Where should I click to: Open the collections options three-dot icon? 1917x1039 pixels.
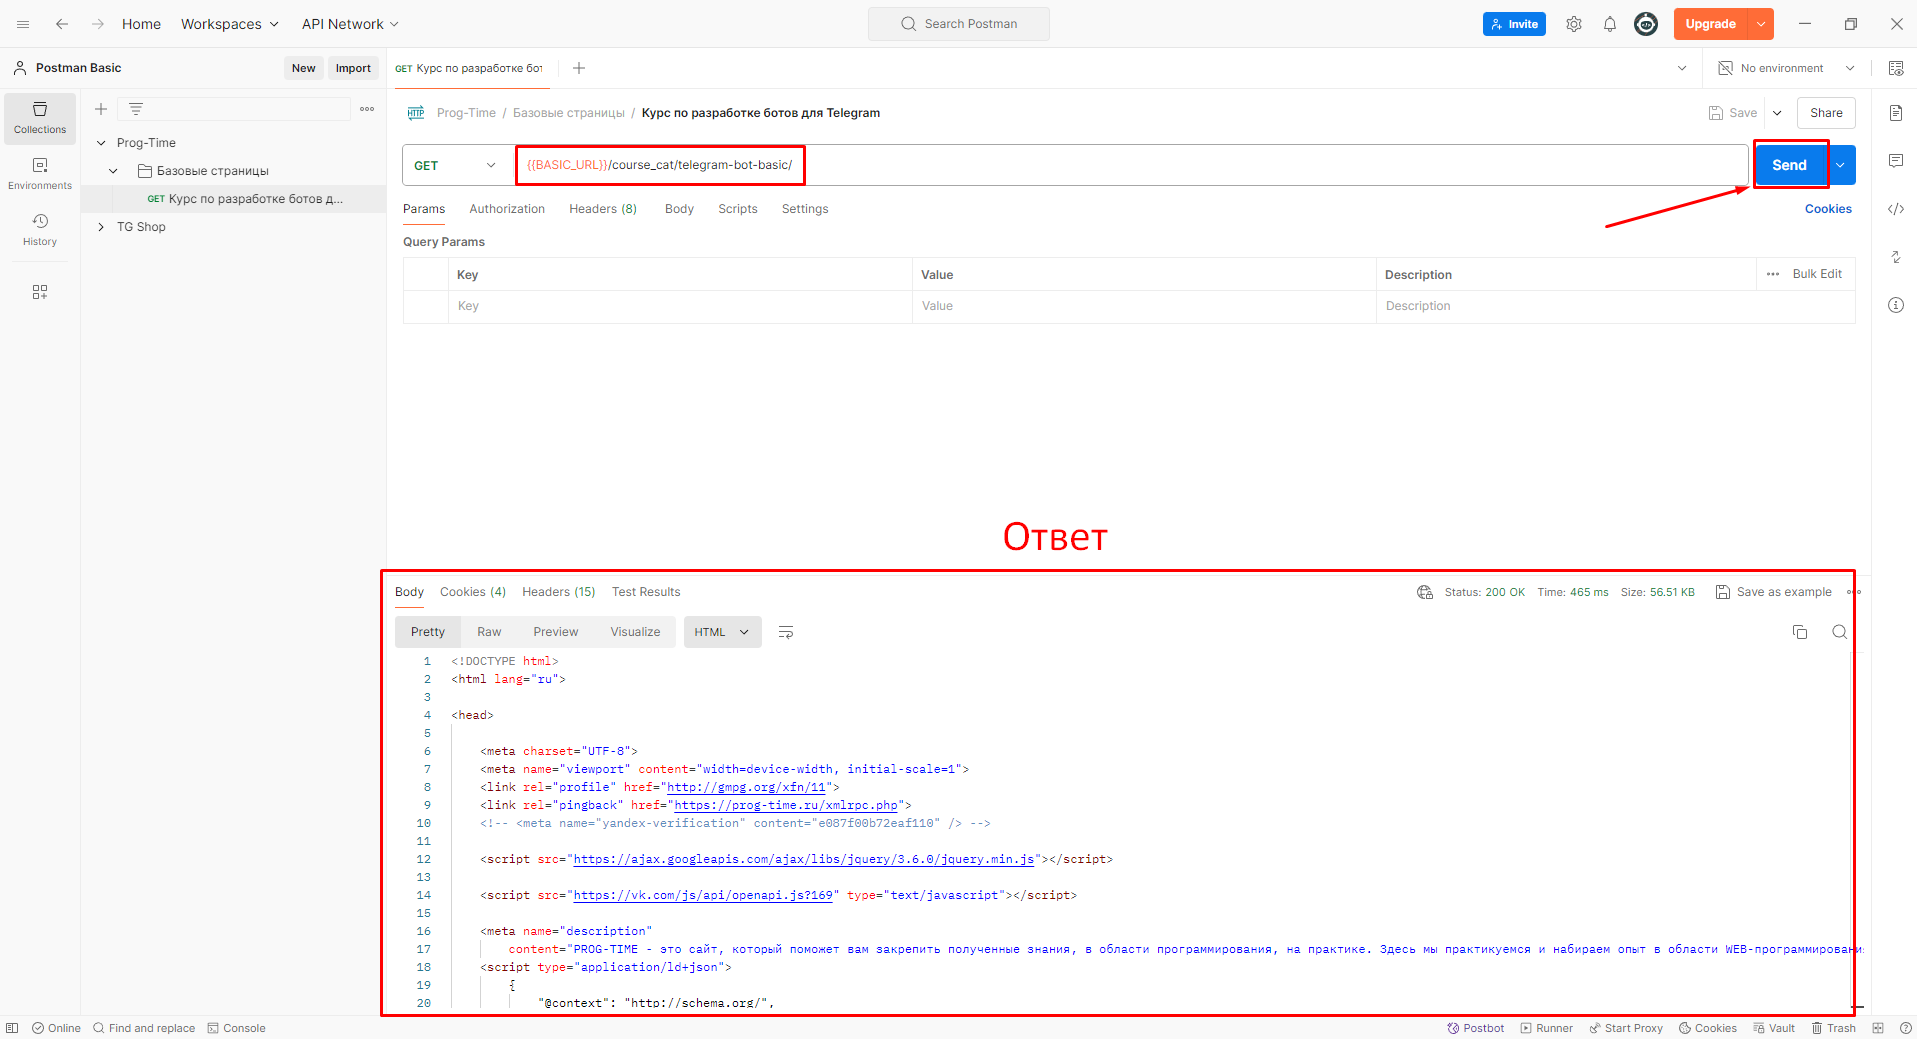[x=367, y=109]
